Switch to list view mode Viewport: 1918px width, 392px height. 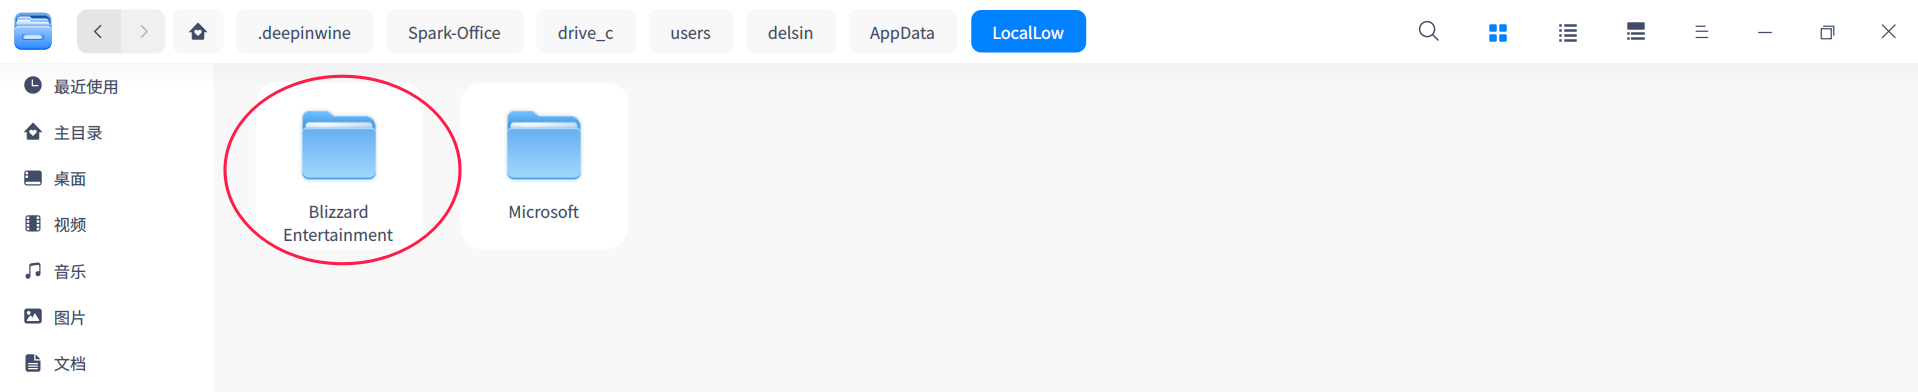[1568, 32]
